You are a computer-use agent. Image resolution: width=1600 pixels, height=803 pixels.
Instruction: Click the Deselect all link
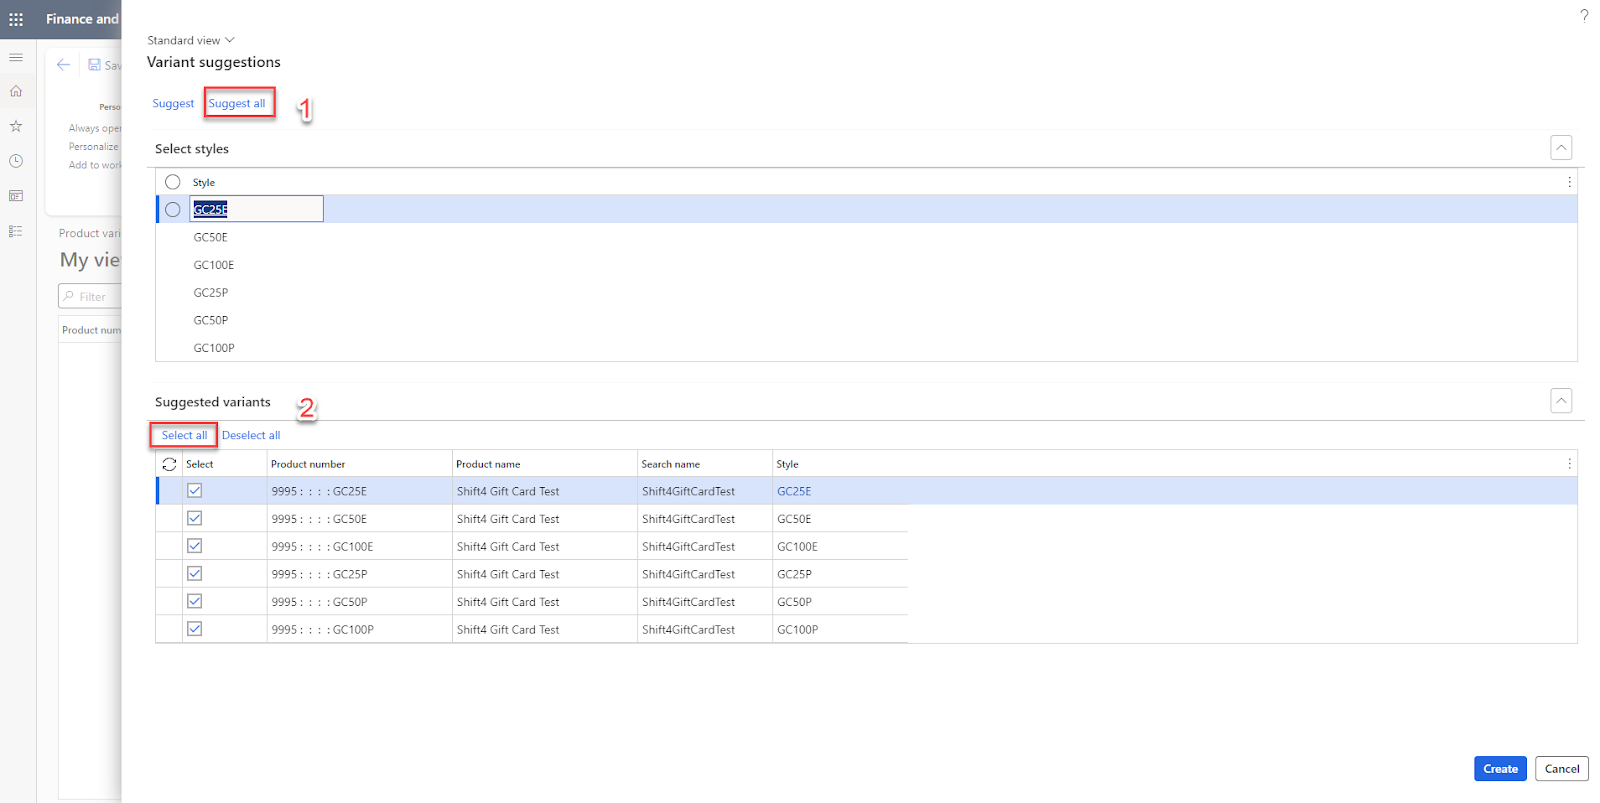pos(251,435)
